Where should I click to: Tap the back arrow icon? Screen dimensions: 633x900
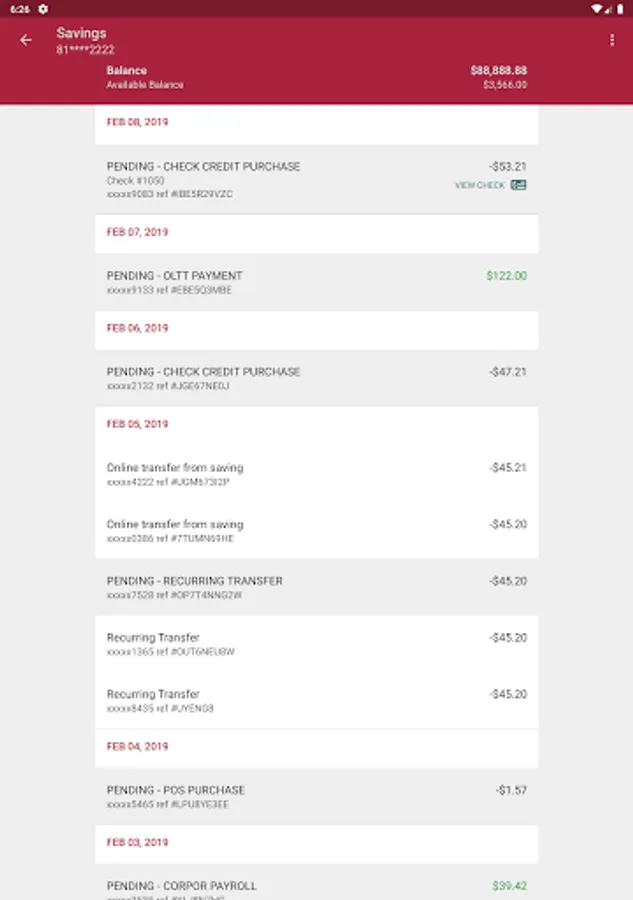[x=26, y=40]
